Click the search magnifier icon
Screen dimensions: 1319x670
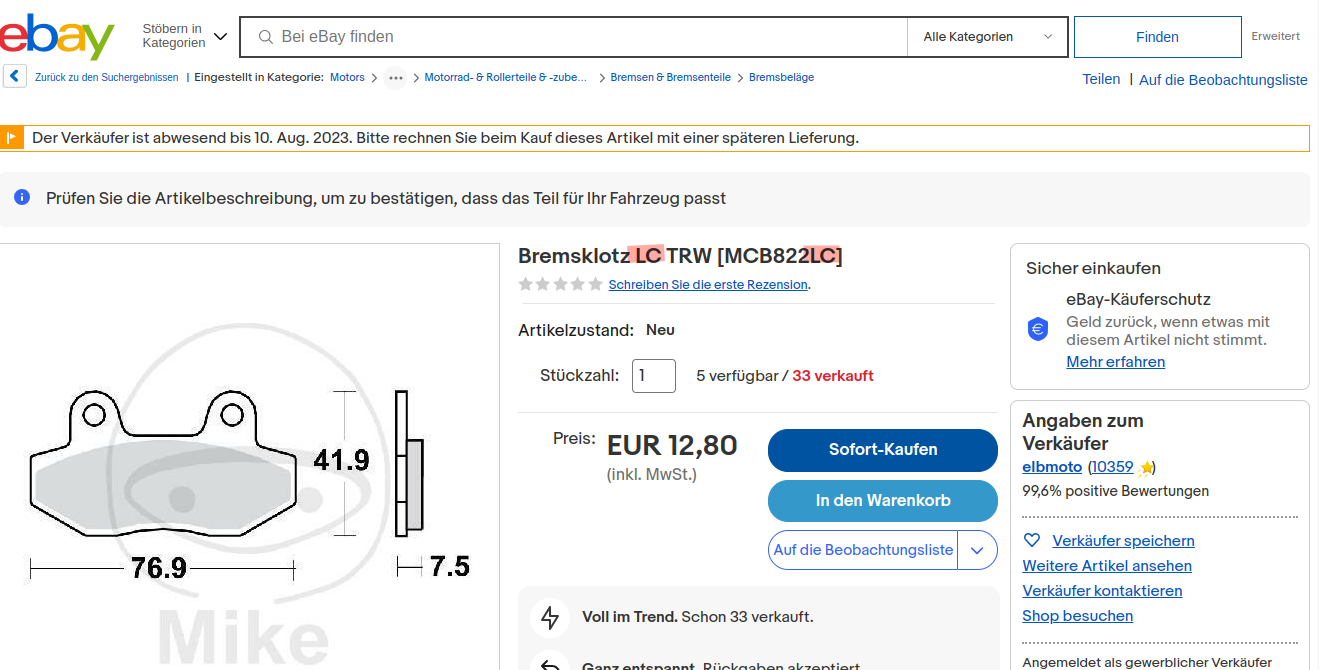pyautogui.click(x=266, y=37)
